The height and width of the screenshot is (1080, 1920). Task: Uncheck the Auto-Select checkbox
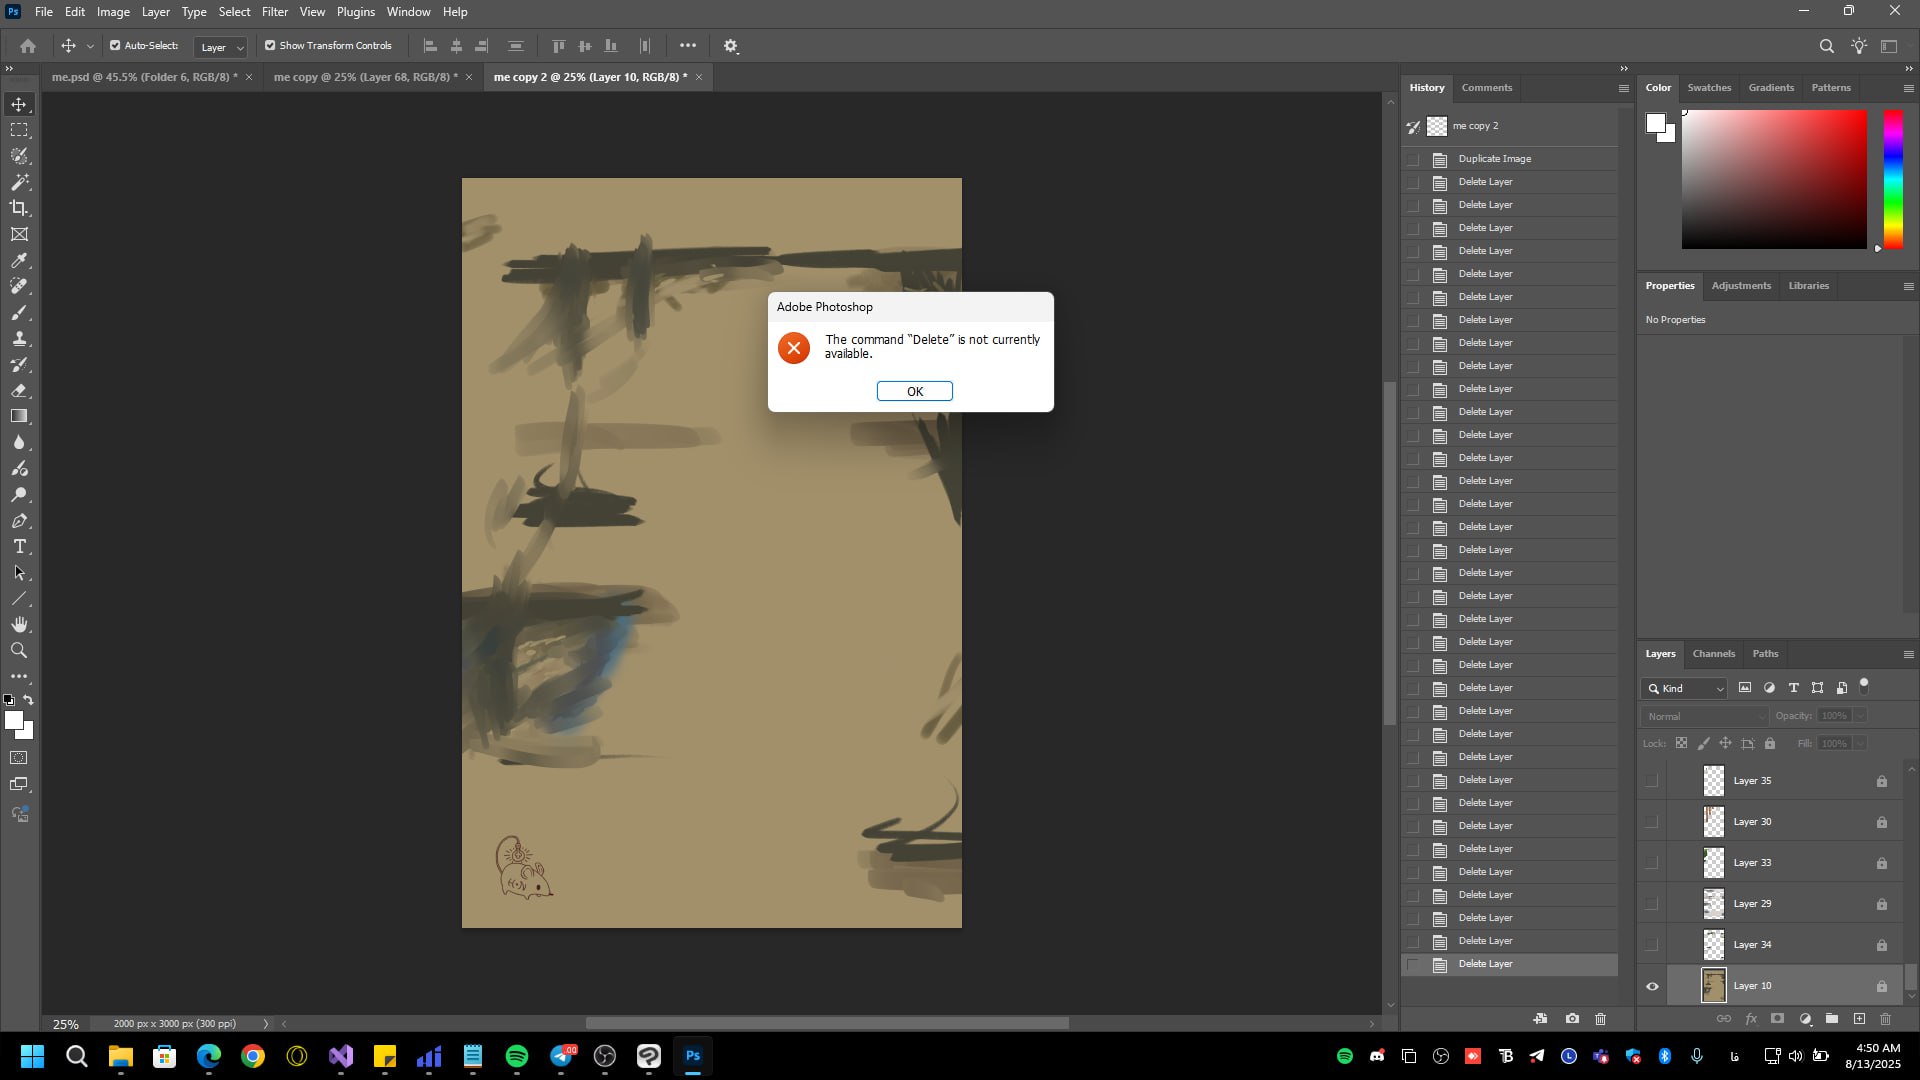coord(115,45)
